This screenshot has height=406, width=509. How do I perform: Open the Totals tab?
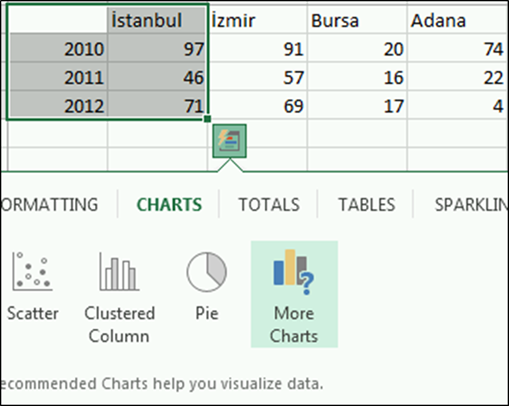(269, 204)
